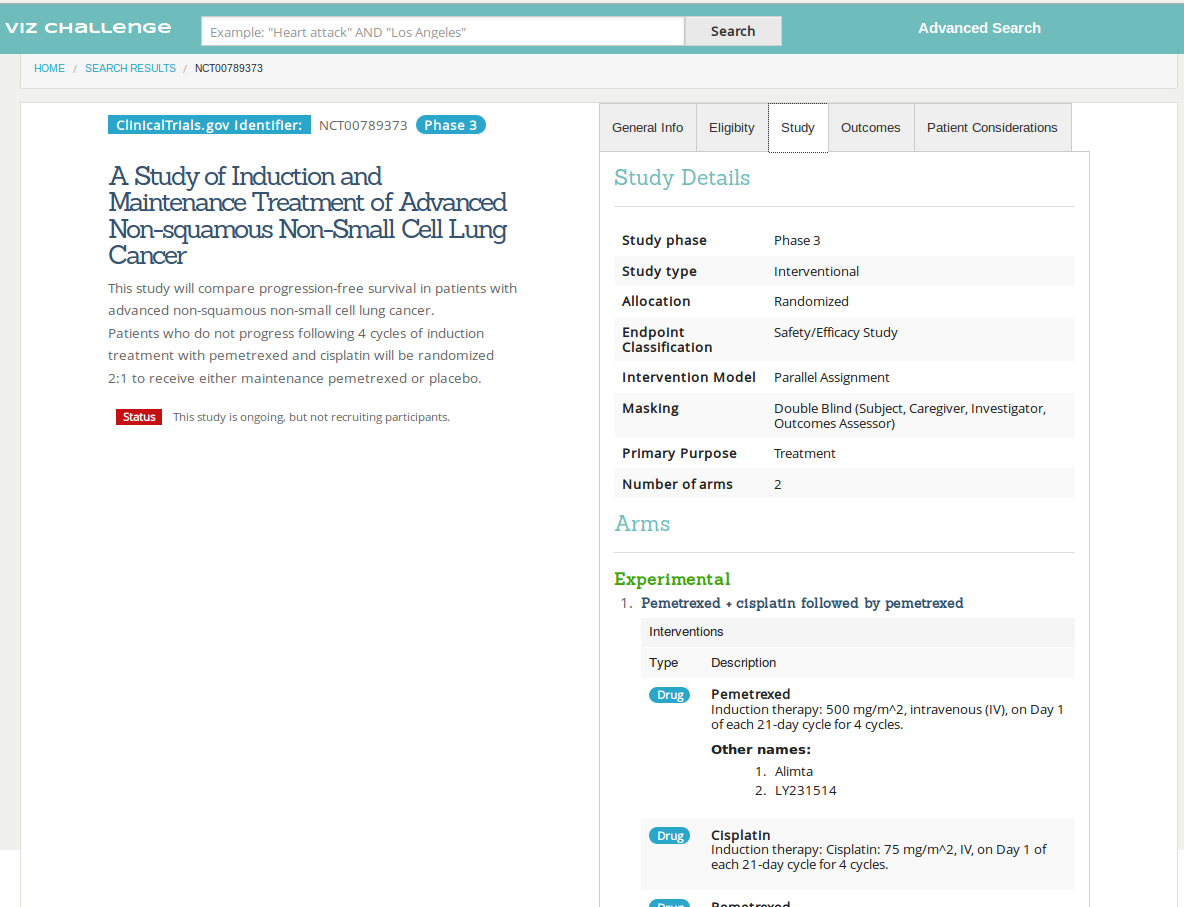Click the 'Other names:' label
This screenshot has height=907, width=1184.
pyautogui.click(x=760, y=749)
